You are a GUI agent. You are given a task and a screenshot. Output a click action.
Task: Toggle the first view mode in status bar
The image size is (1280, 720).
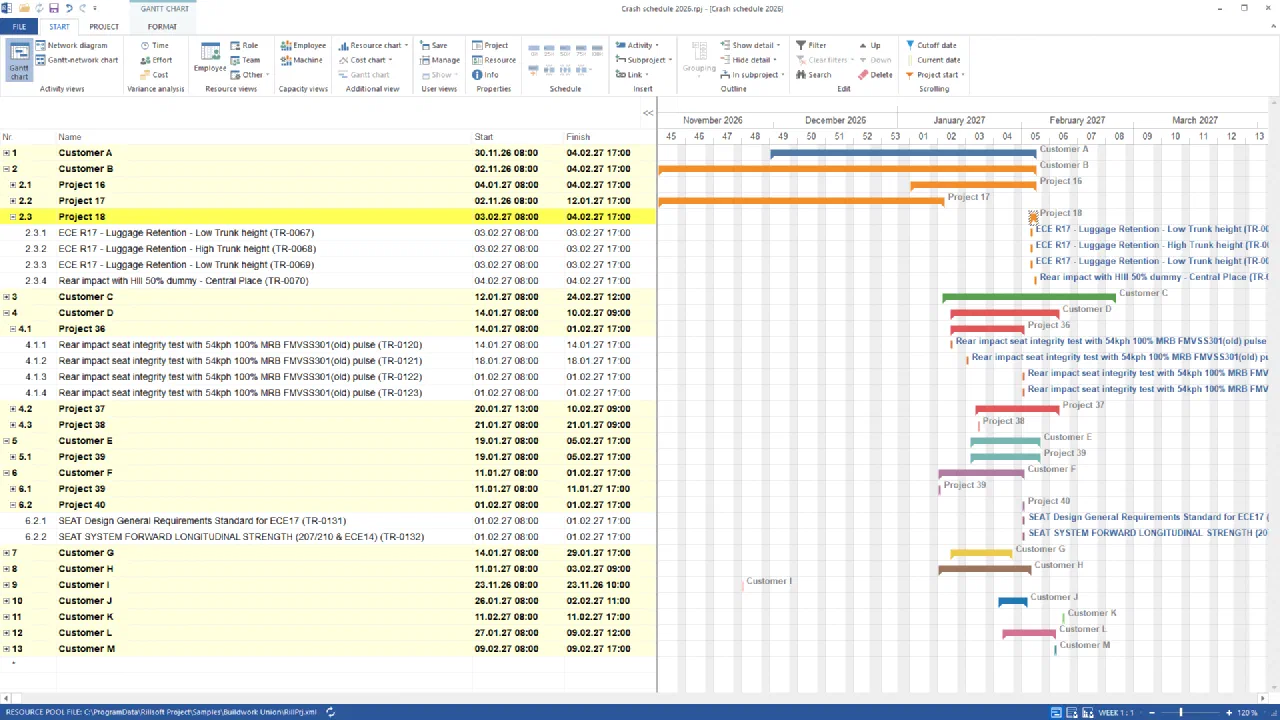[x=1056, y=712]
